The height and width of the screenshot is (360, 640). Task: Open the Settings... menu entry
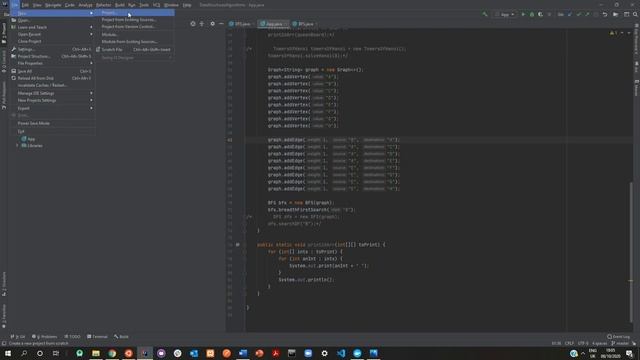pyautogui.click(x=53, y=49)
